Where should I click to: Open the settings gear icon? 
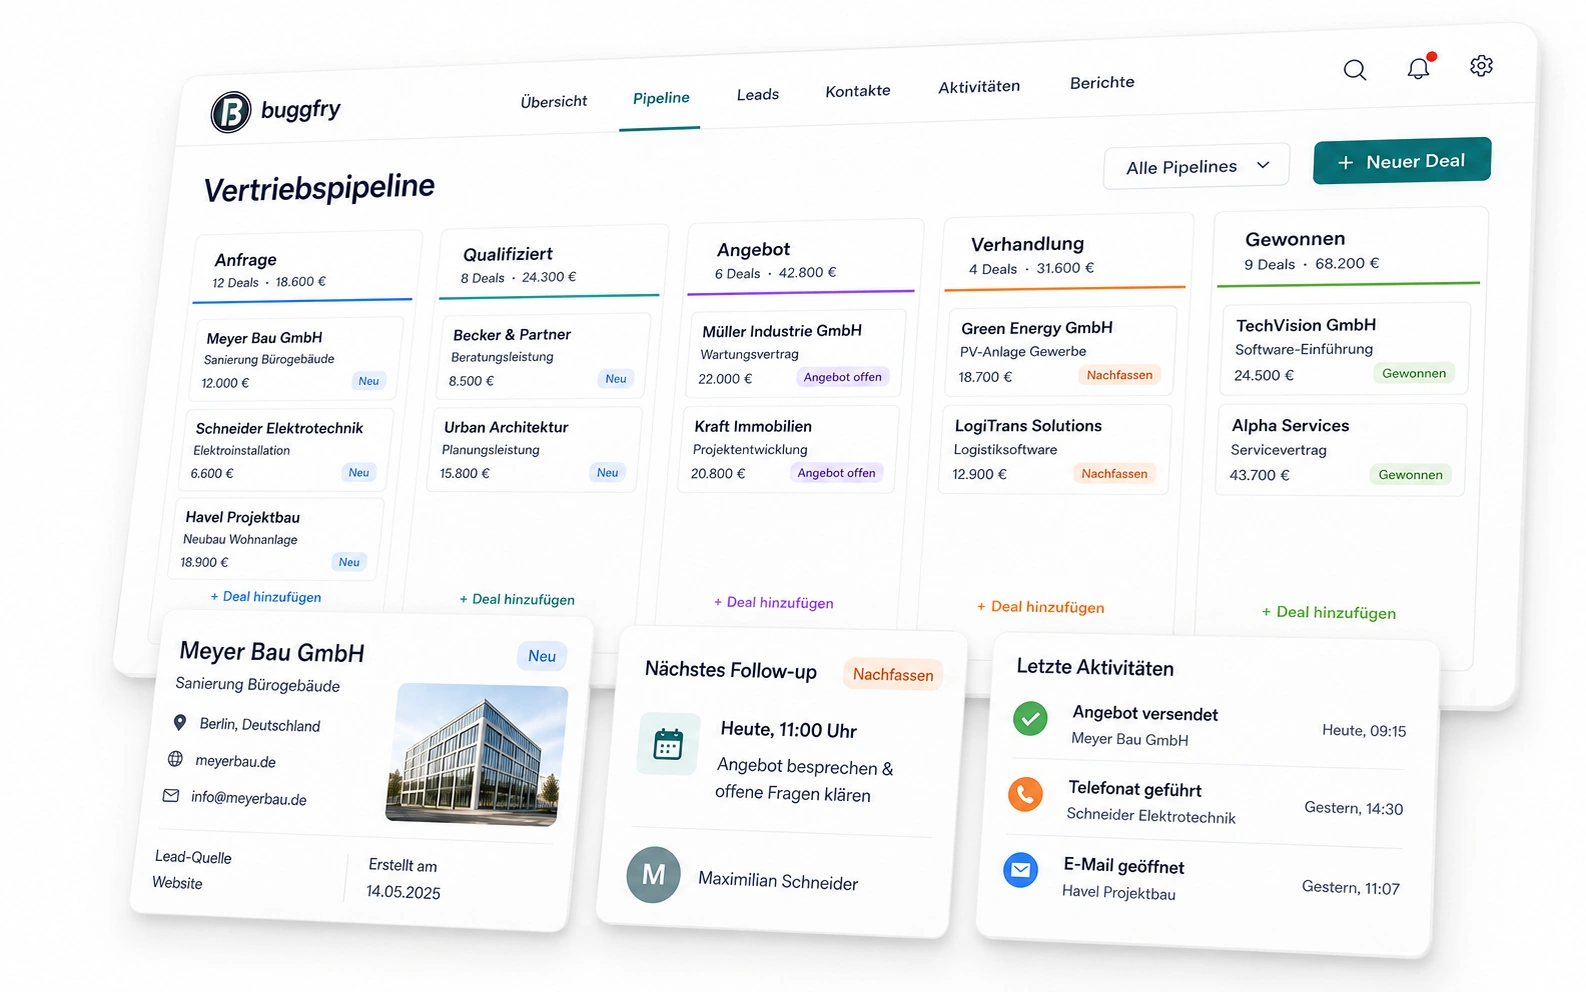coord(1481,66)
